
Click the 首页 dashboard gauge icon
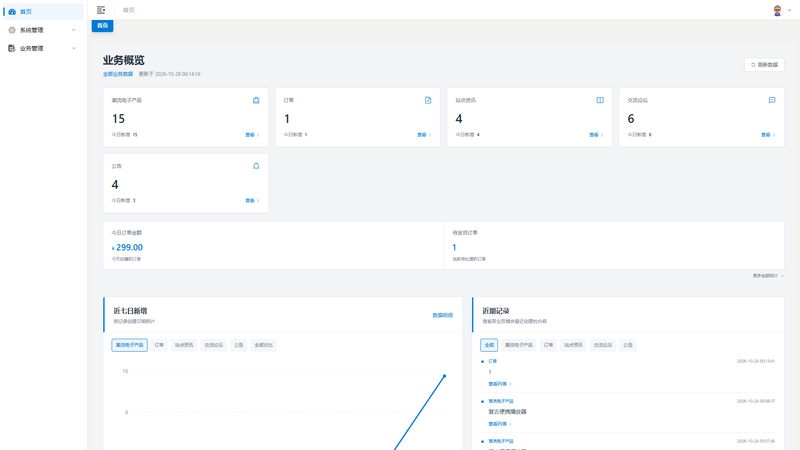pos(12,11)
